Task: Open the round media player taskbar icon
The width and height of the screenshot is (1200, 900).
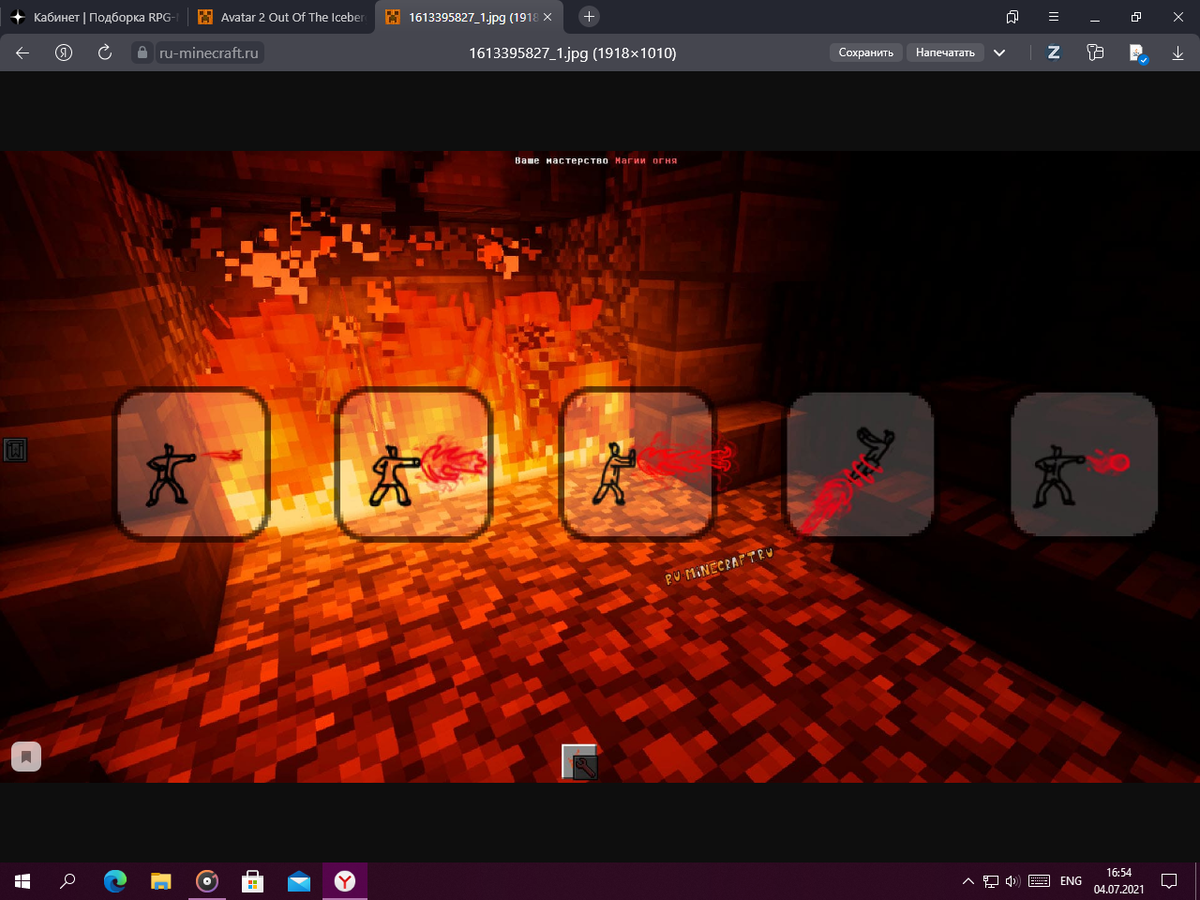Action: pyautogui.click(x=207, y=881)
